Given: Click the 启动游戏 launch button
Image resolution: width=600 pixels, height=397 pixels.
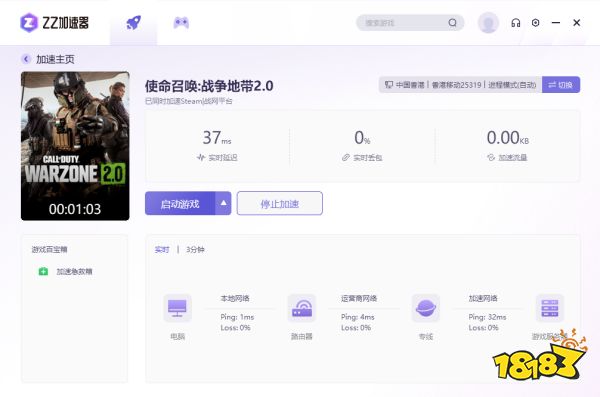Looking at the screenshot, I should (180, 203).
